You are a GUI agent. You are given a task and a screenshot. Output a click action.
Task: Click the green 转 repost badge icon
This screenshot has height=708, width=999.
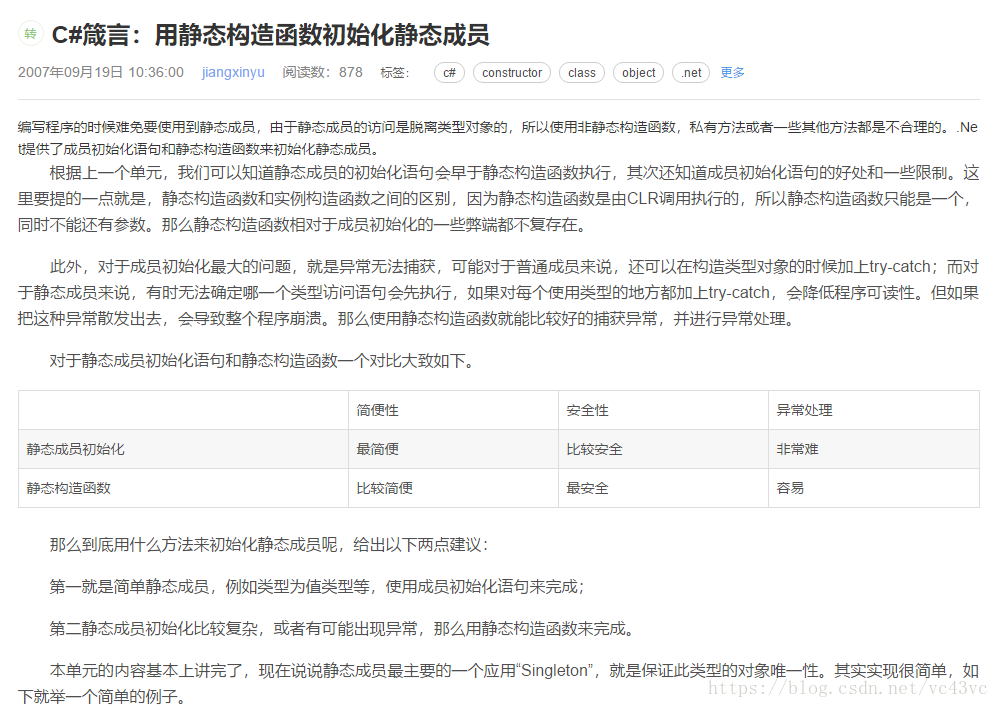coord(31,33)
